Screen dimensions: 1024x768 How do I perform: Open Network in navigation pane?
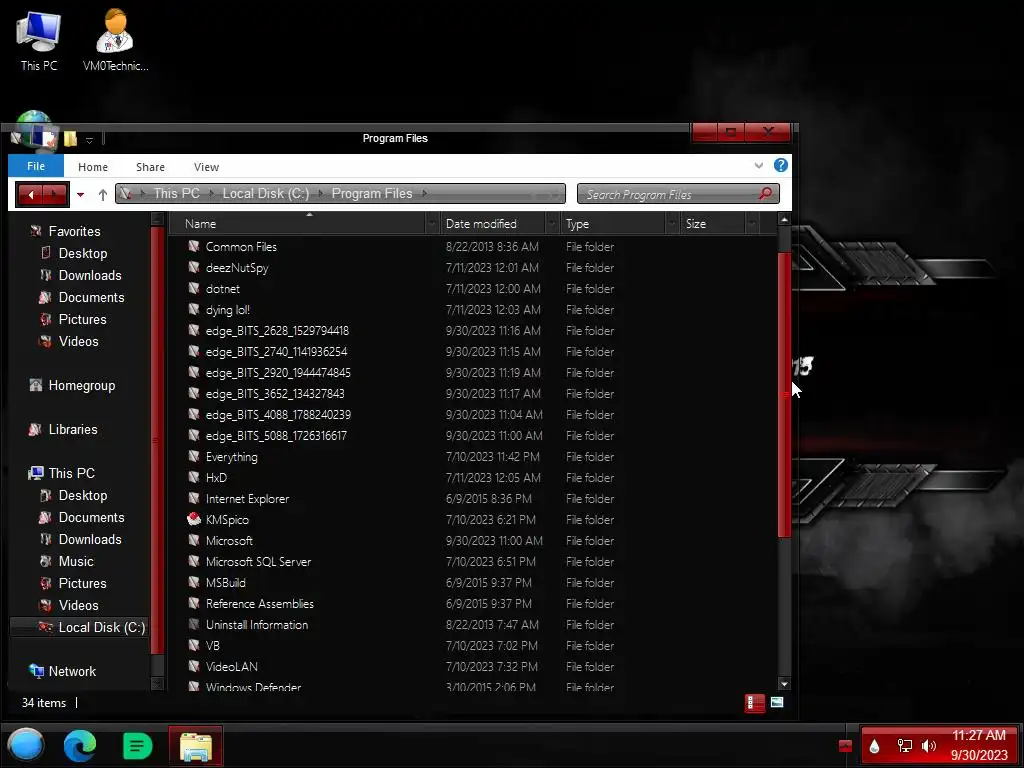[72, 671]
